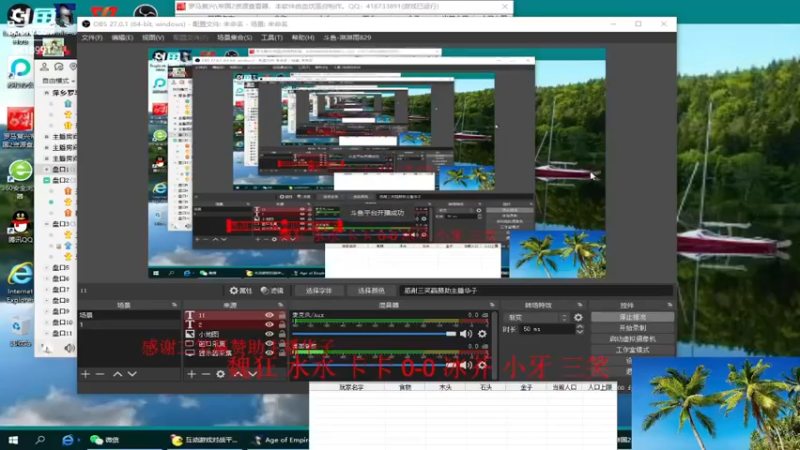This screenshot has height=450, width=800.
Task: Open source properties gear in Sources toolbar
Action: 220,374
